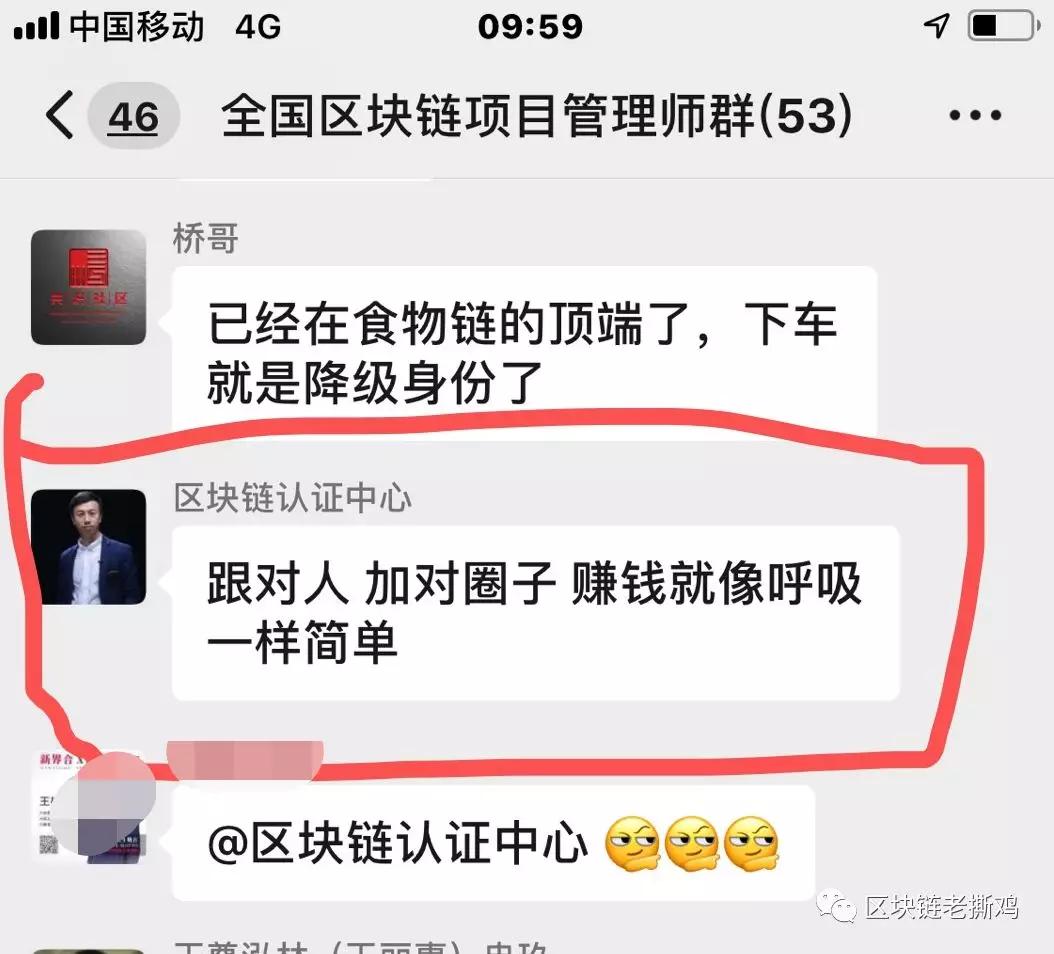Tap the last smirking emoji
The height and width of the screenshot is (954, 1054).
751,844
